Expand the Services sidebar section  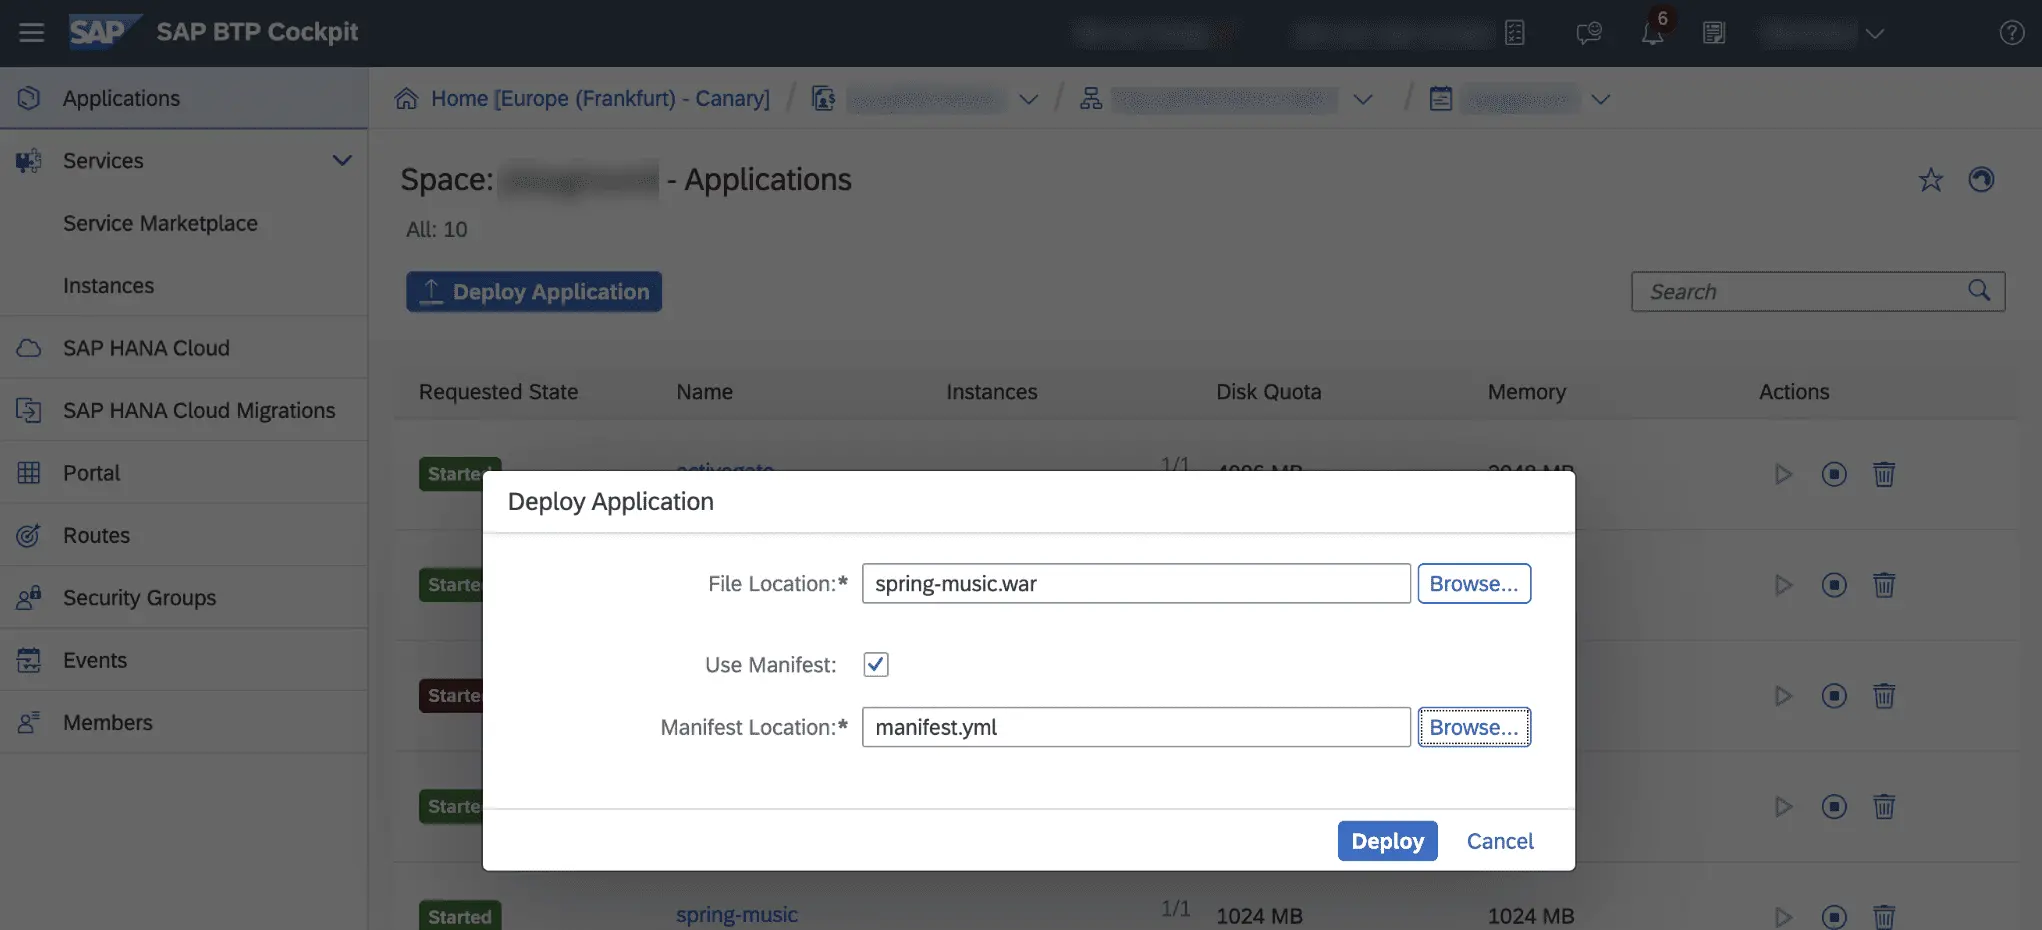click(x=342, y=161)
